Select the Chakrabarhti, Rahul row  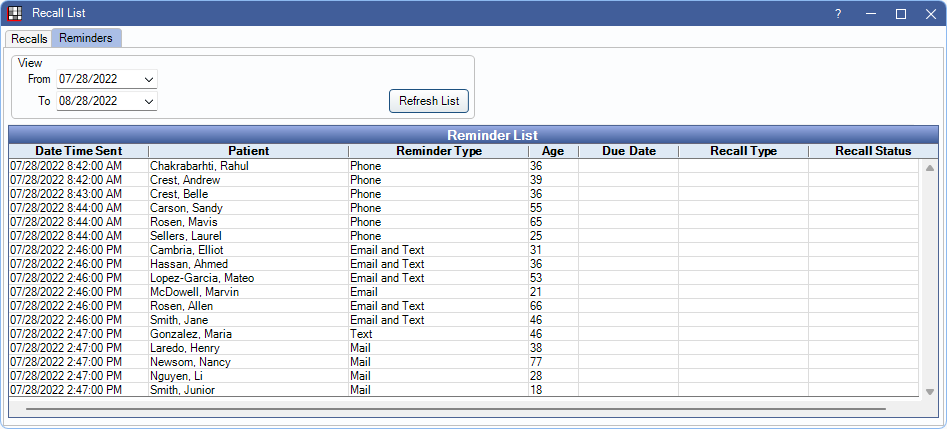[198, 166]
